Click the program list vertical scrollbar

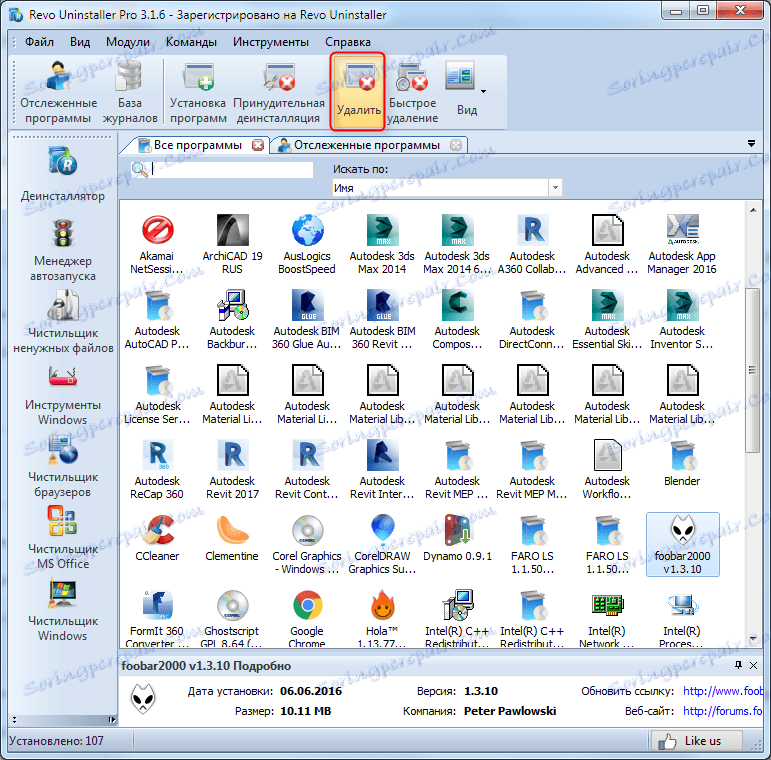[752, 370]
